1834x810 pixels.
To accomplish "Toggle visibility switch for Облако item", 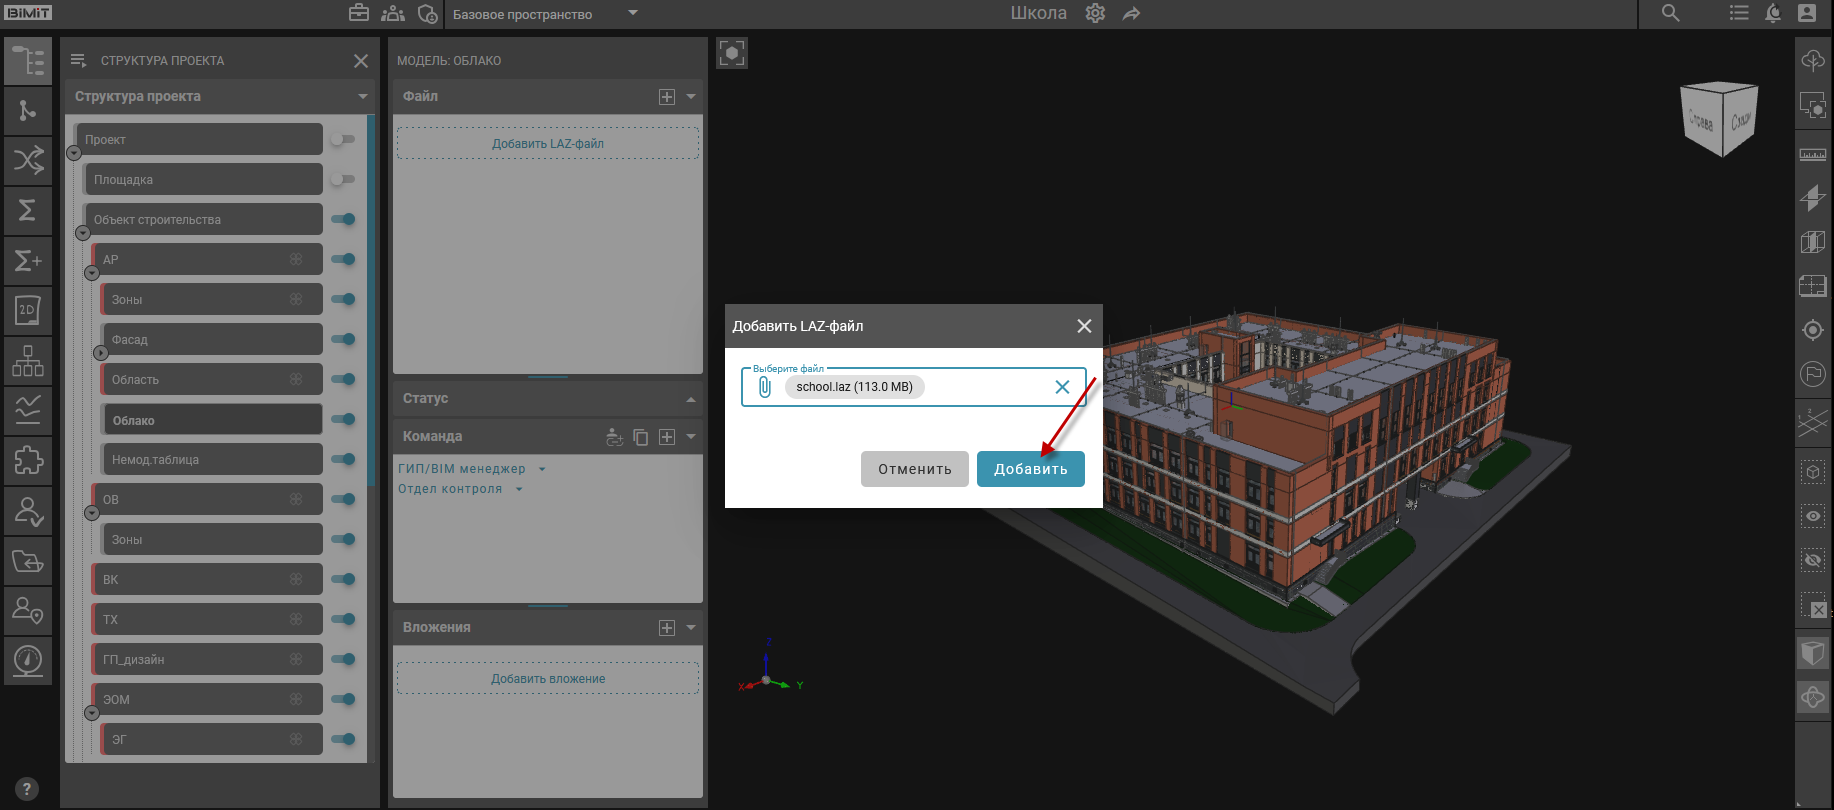I will tap(343, 419).
